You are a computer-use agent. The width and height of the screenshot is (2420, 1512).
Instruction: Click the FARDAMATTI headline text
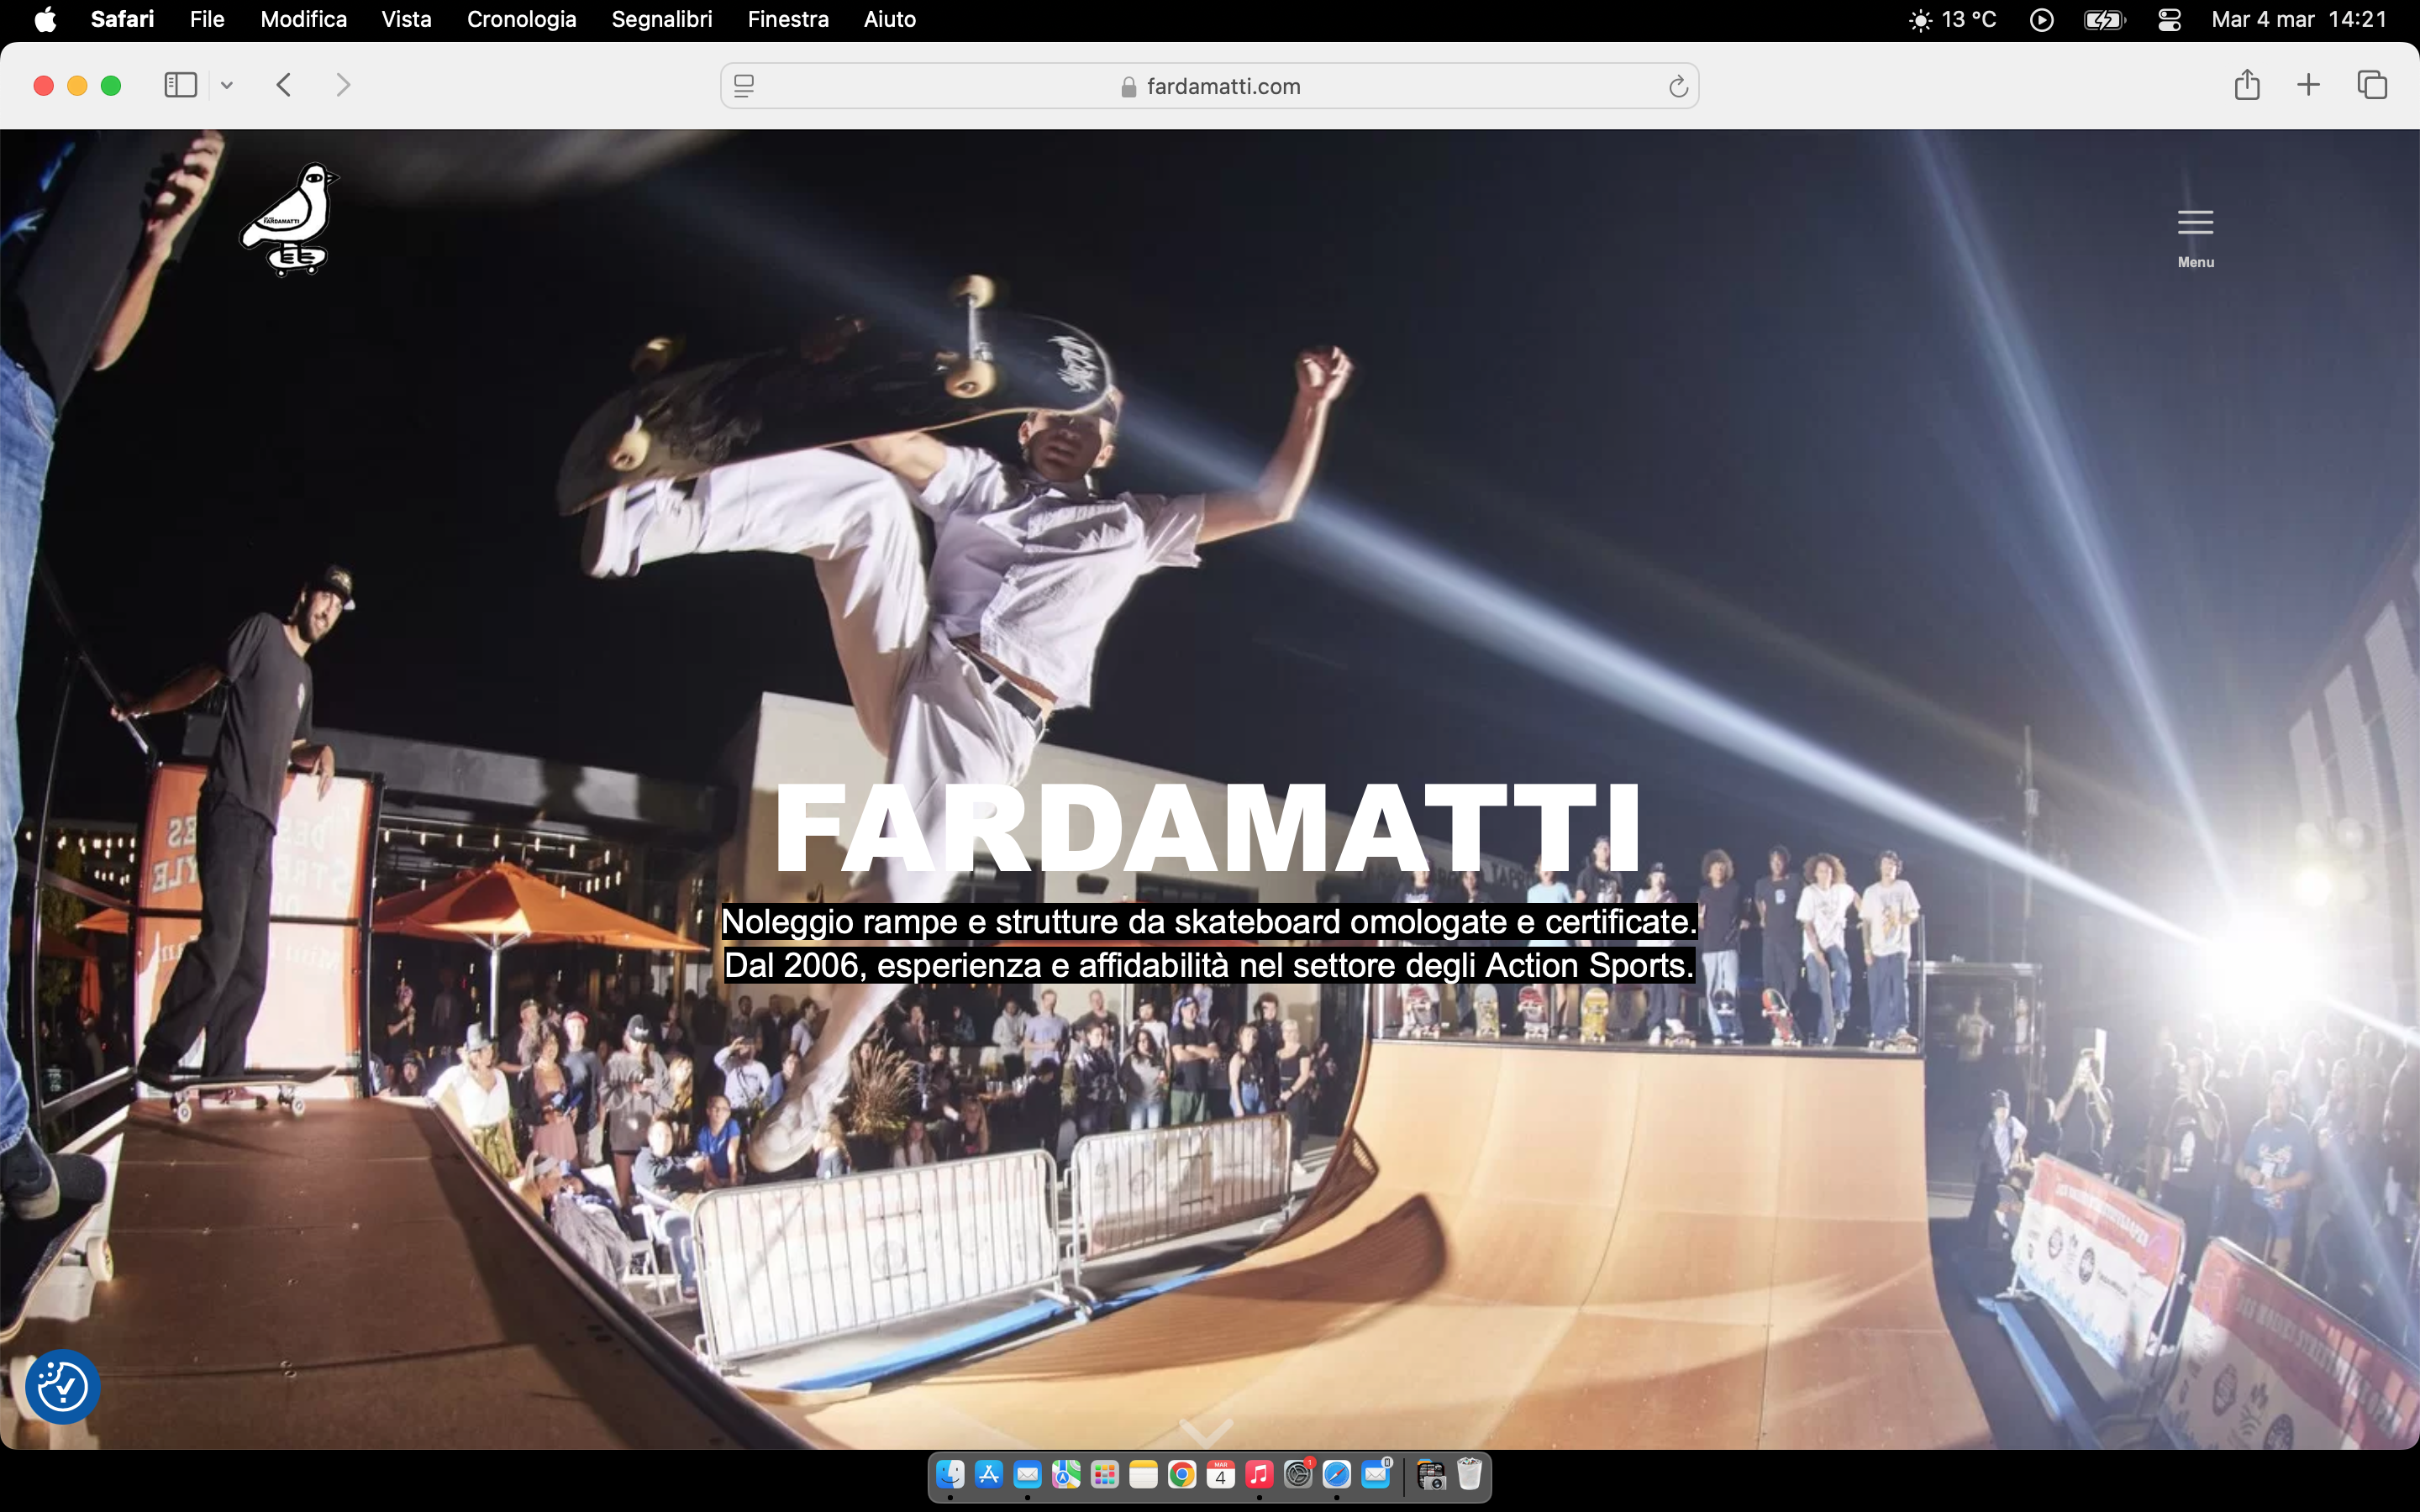(x=1208, y=829)
